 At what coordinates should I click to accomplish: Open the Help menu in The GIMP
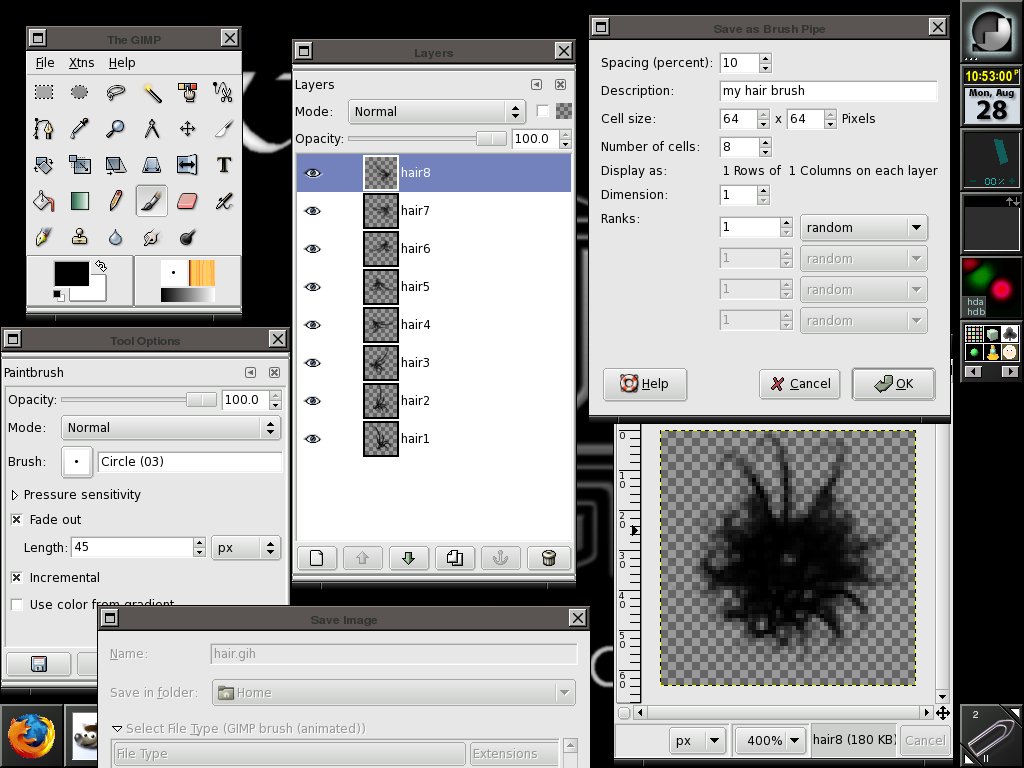[122, 63]
